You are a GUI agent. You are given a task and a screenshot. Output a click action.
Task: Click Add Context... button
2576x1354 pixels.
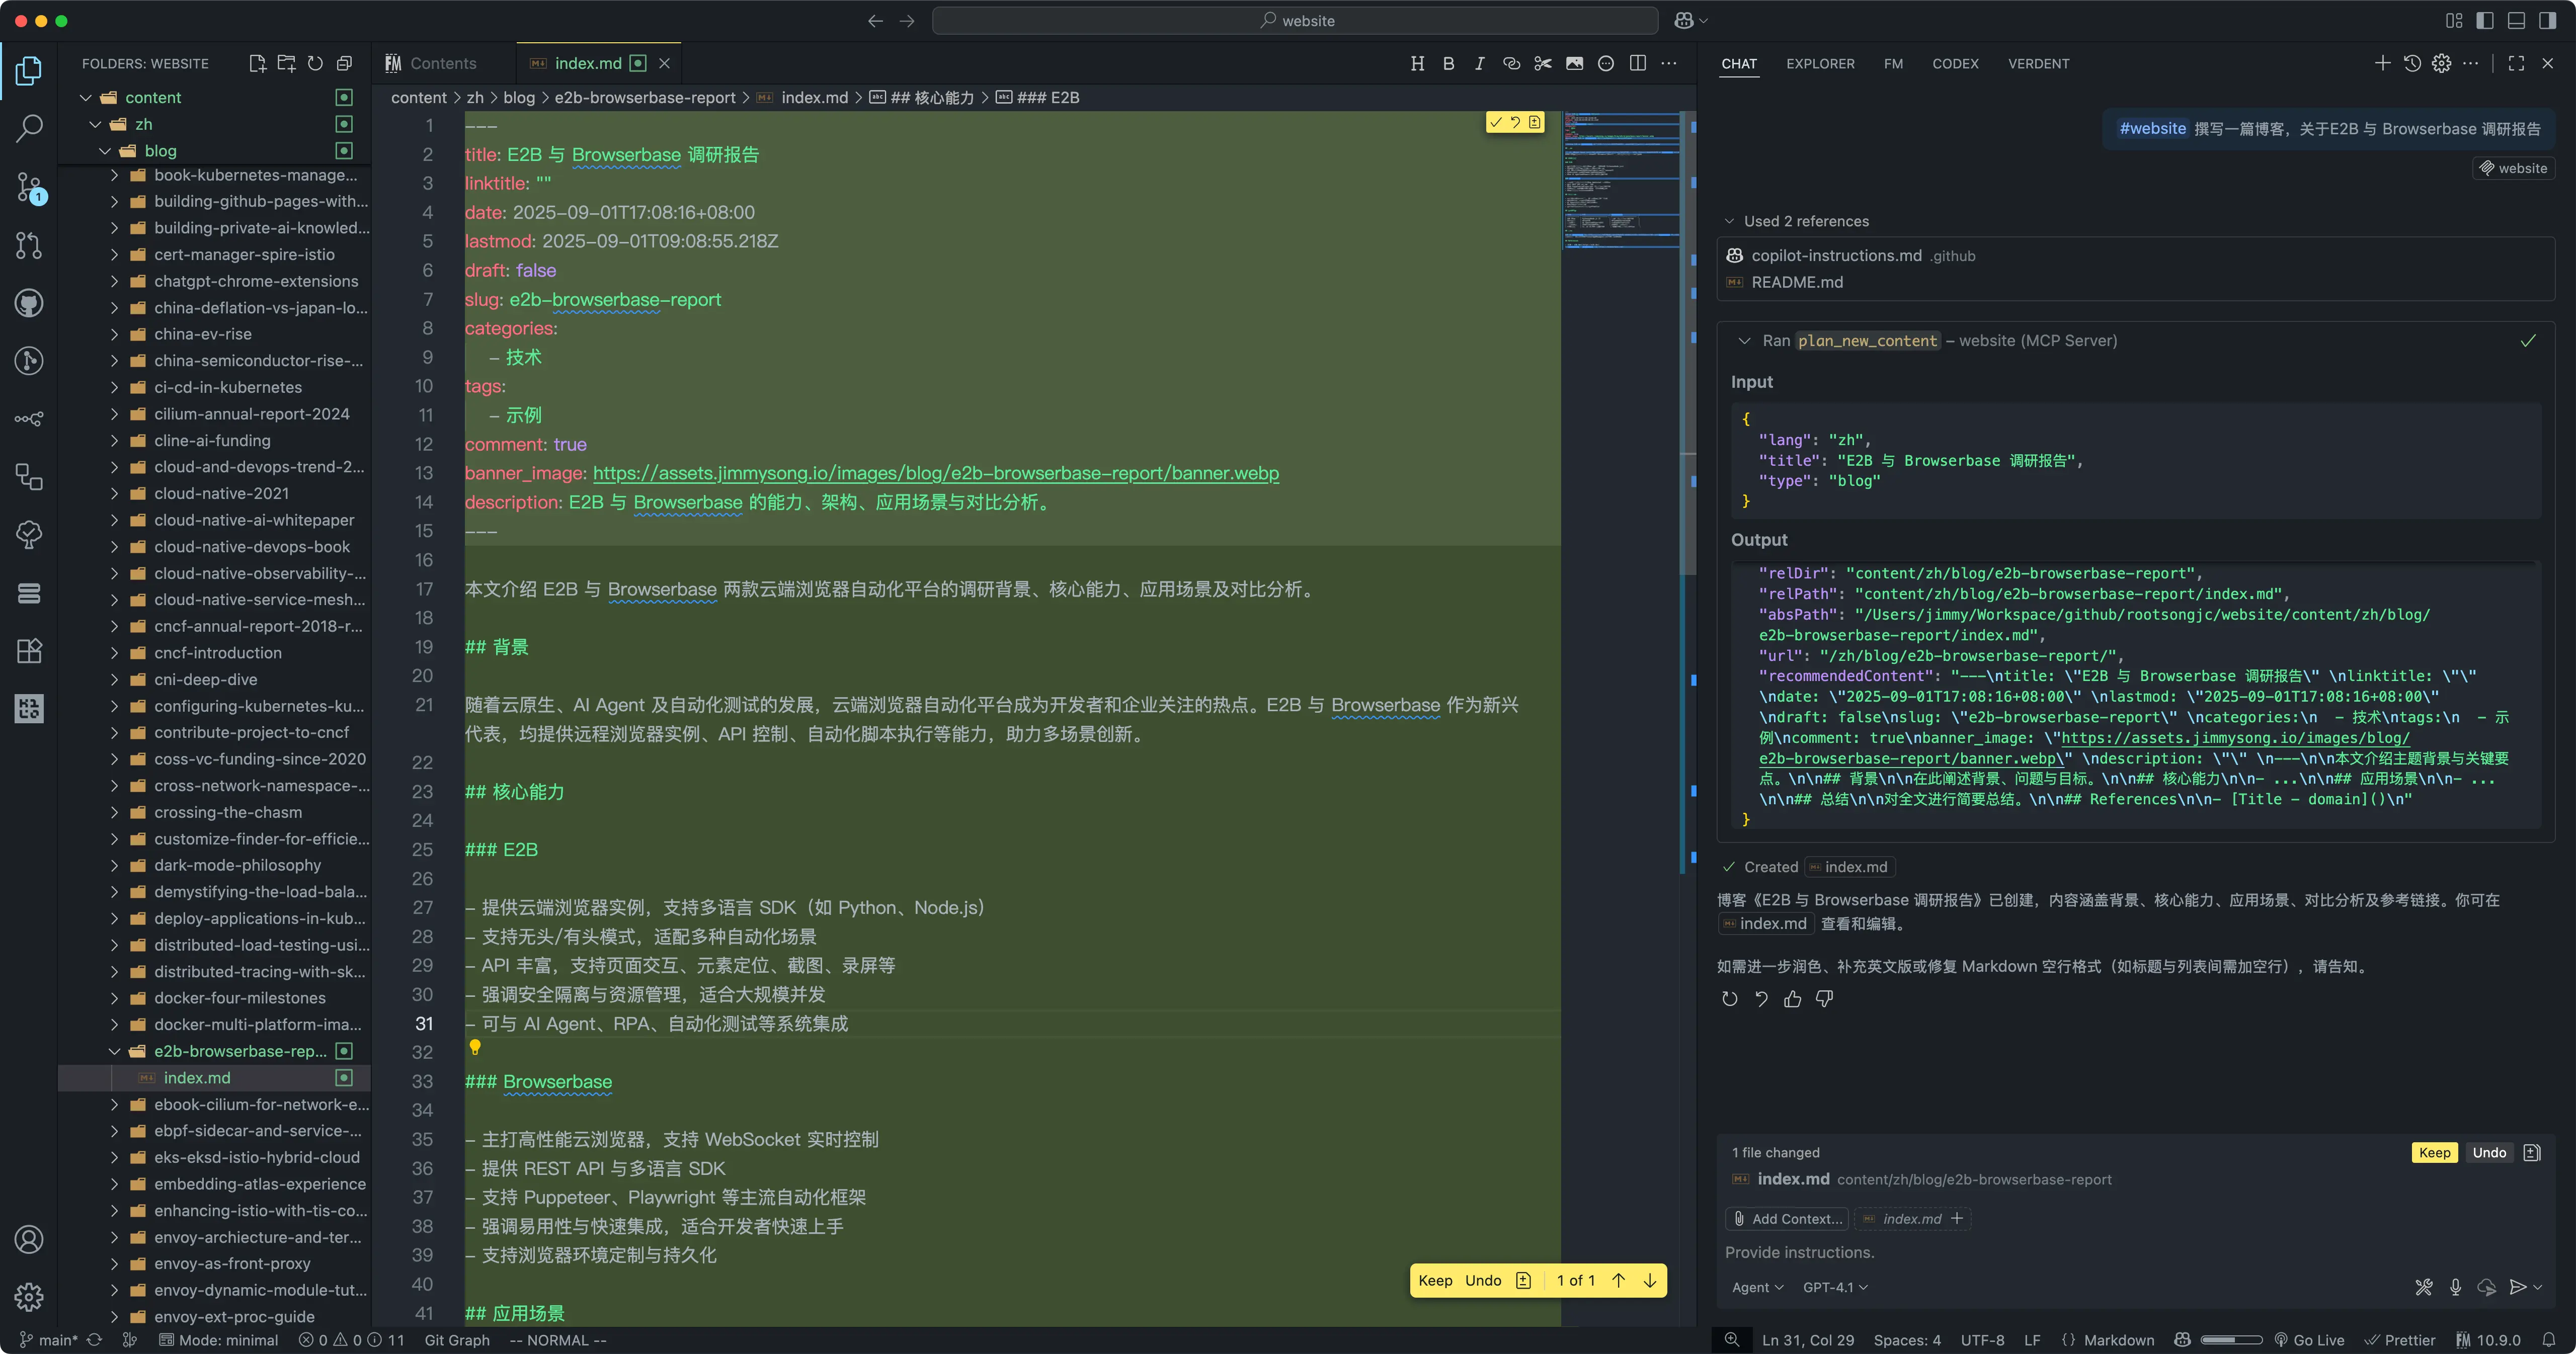tap(1788, 1218)
